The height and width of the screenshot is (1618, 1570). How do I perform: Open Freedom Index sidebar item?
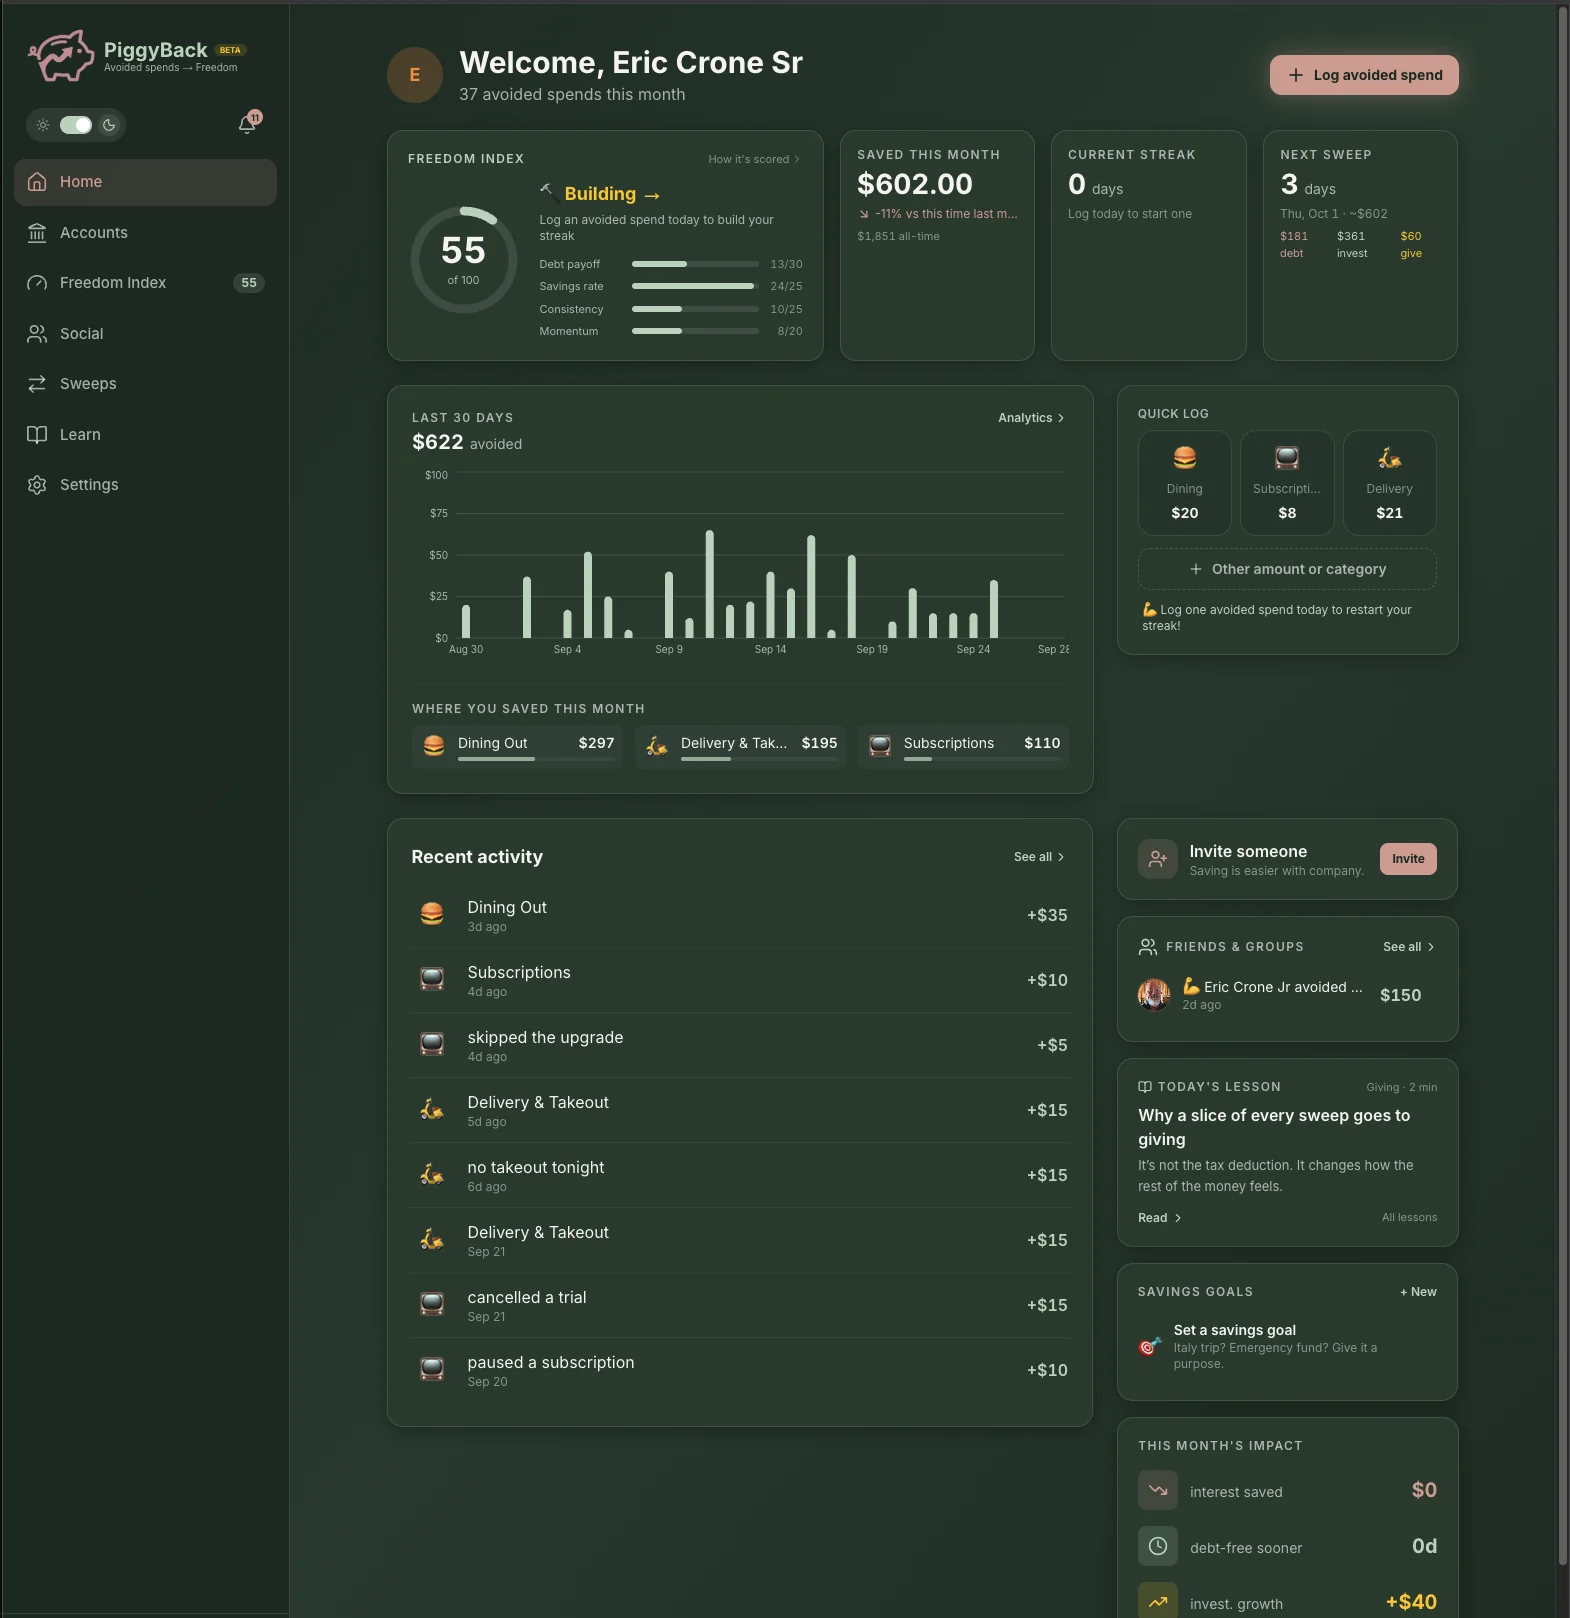145,283
